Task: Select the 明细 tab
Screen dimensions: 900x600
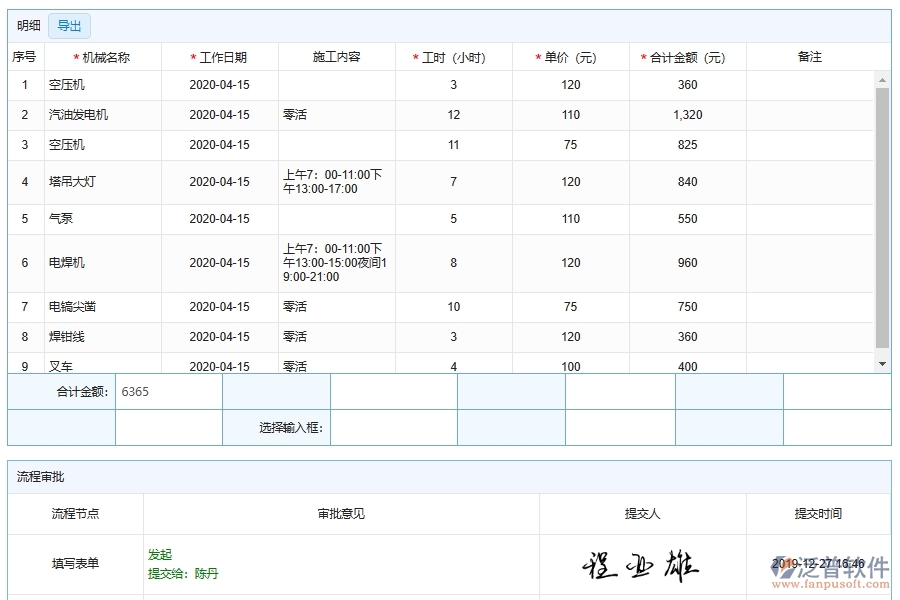Action: [x=27, y=26]
